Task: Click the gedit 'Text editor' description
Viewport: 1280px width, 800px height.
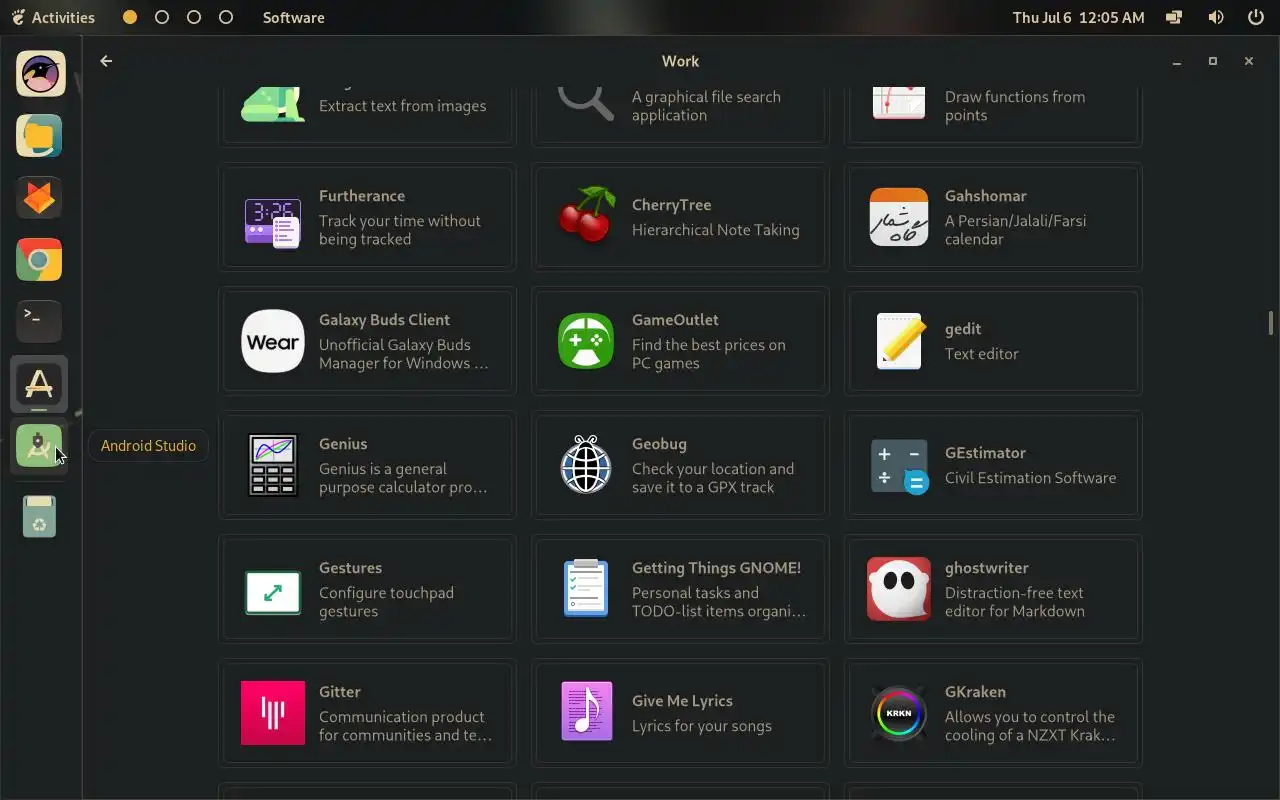Action: (981, 354)
